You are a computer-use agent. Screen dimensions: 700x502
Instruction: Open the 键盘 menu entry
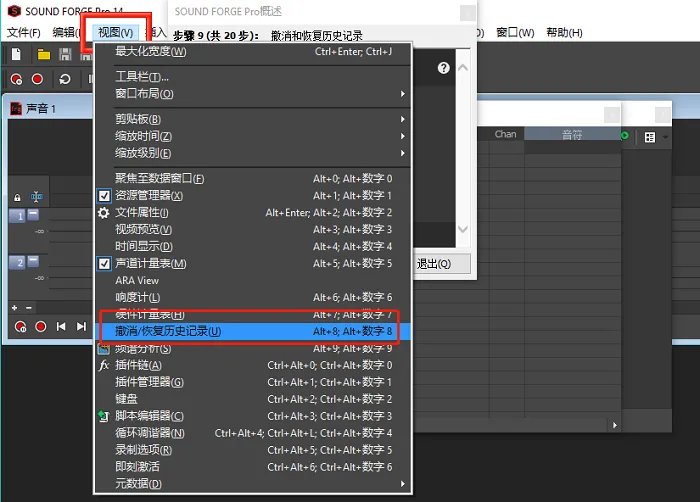click(253, 399)
